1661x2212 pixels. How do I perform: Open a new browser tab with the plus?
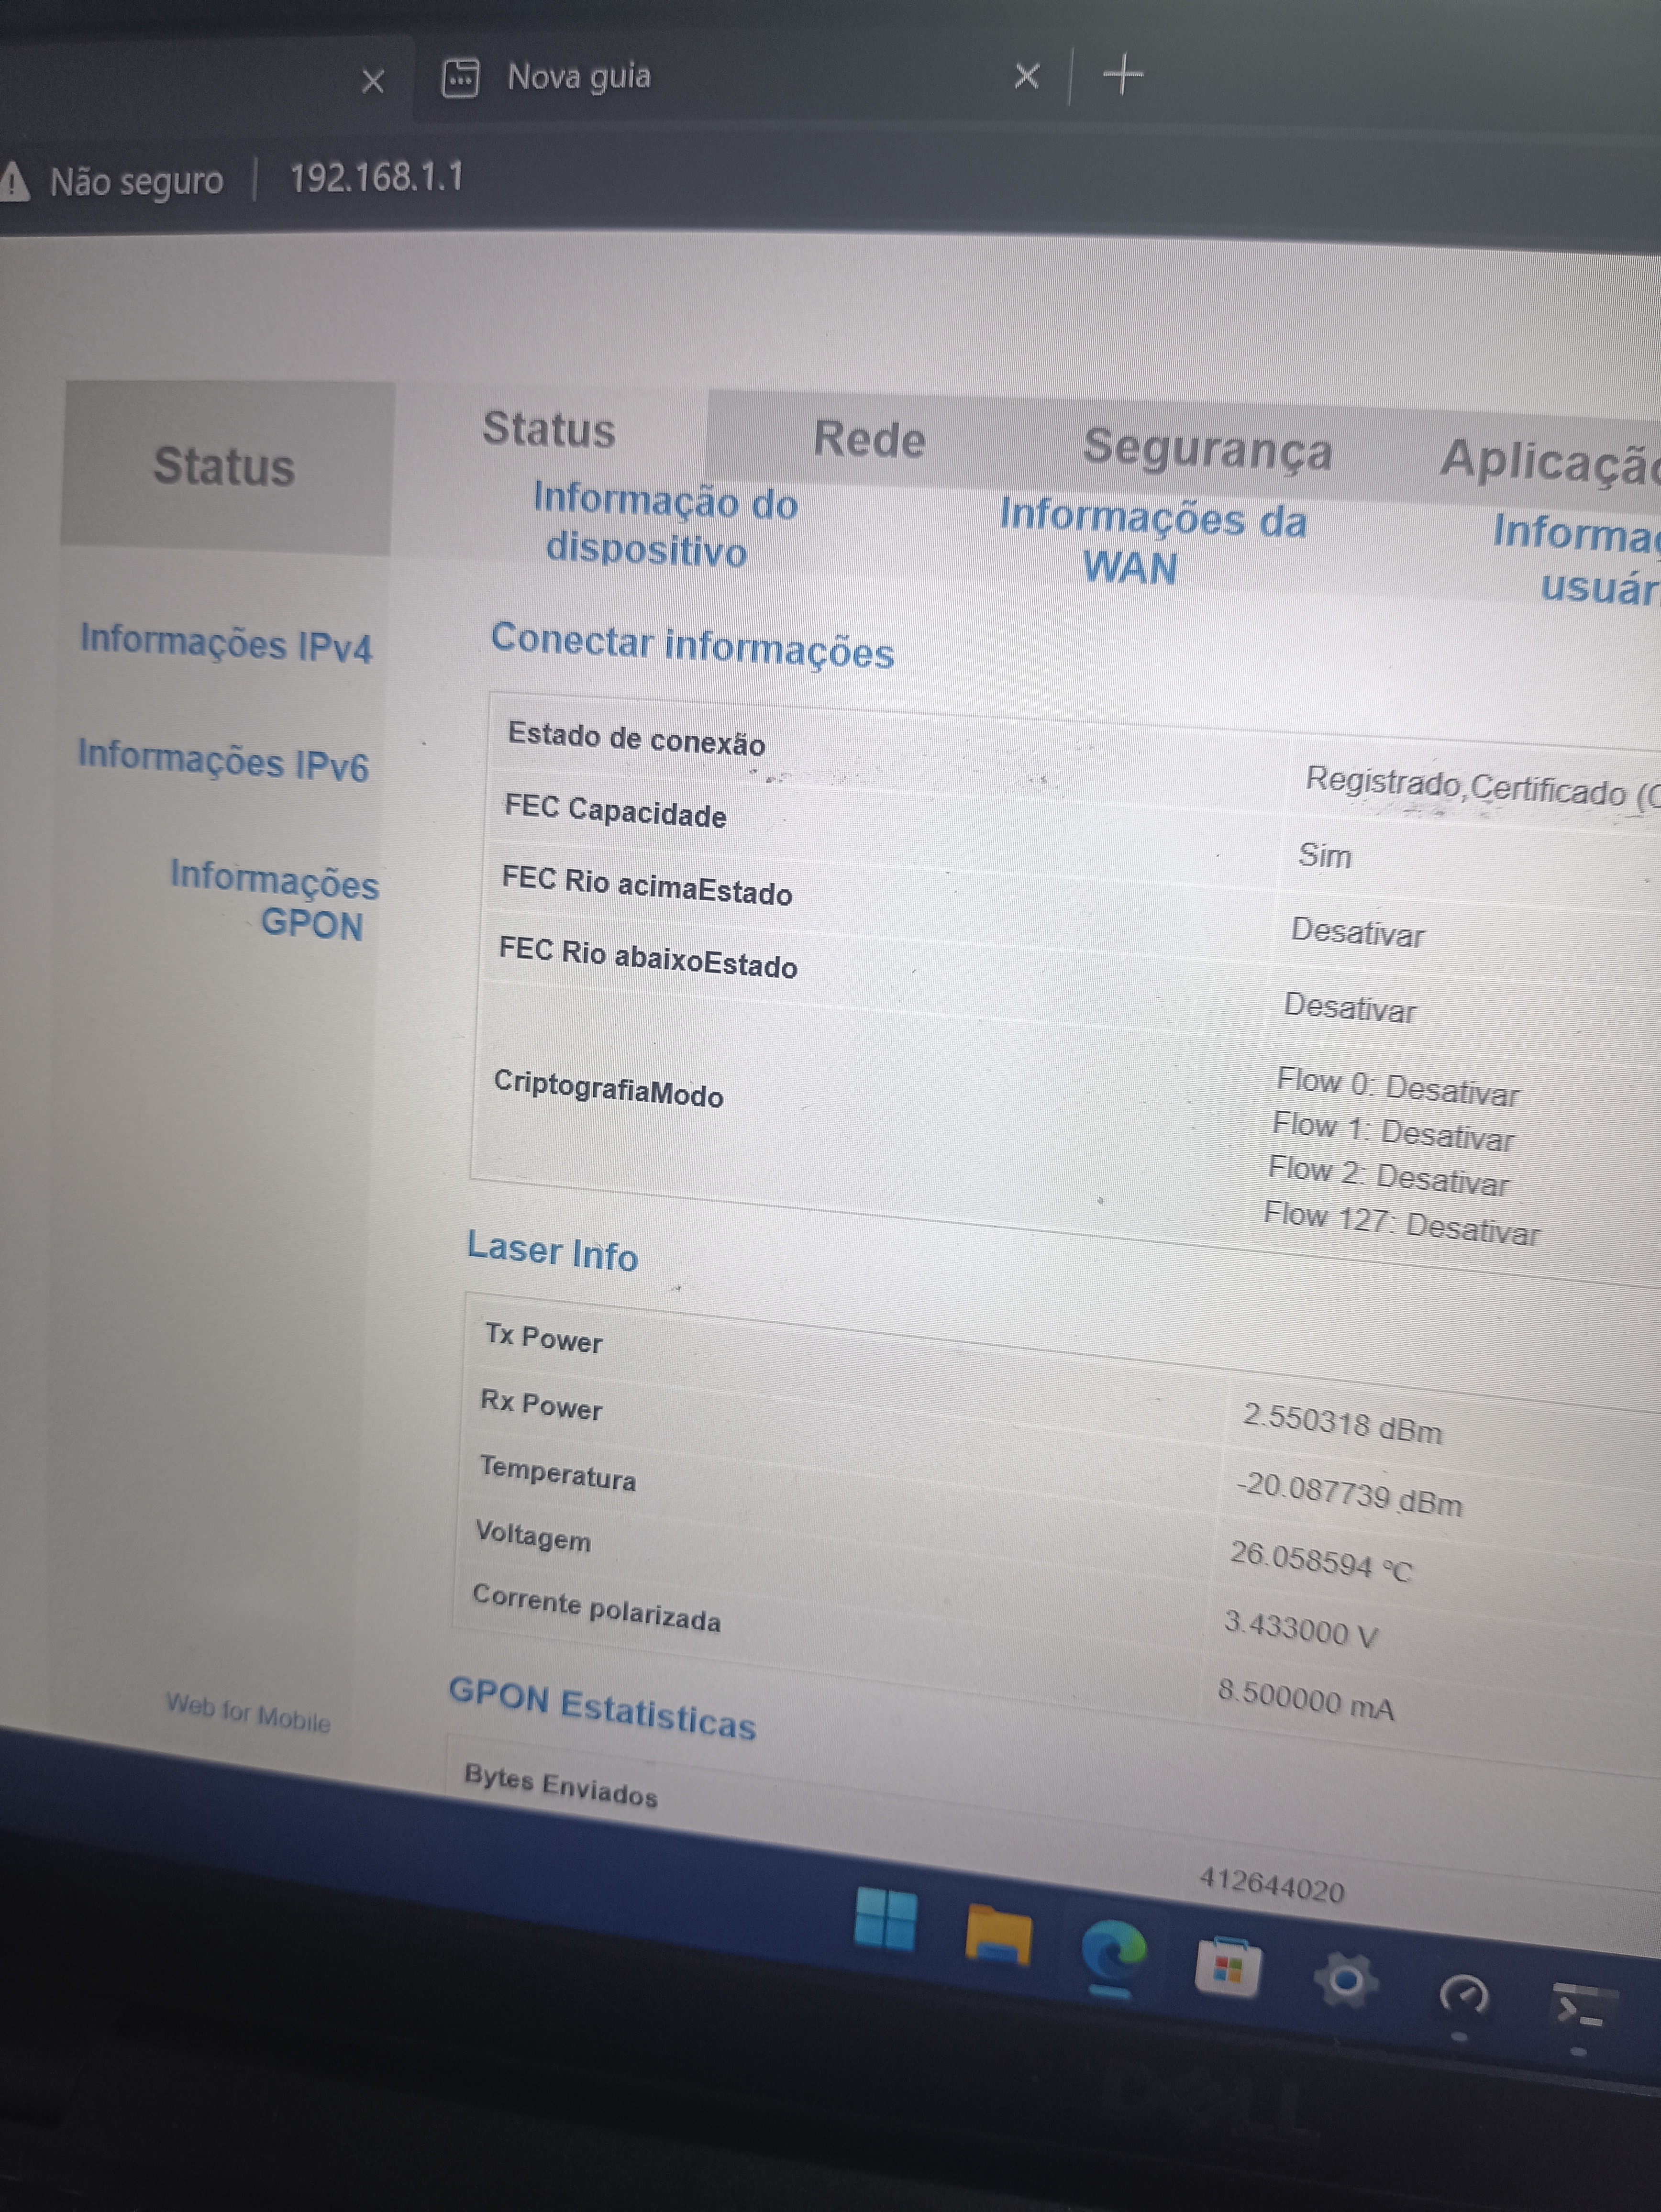[x=1123, y=75]
